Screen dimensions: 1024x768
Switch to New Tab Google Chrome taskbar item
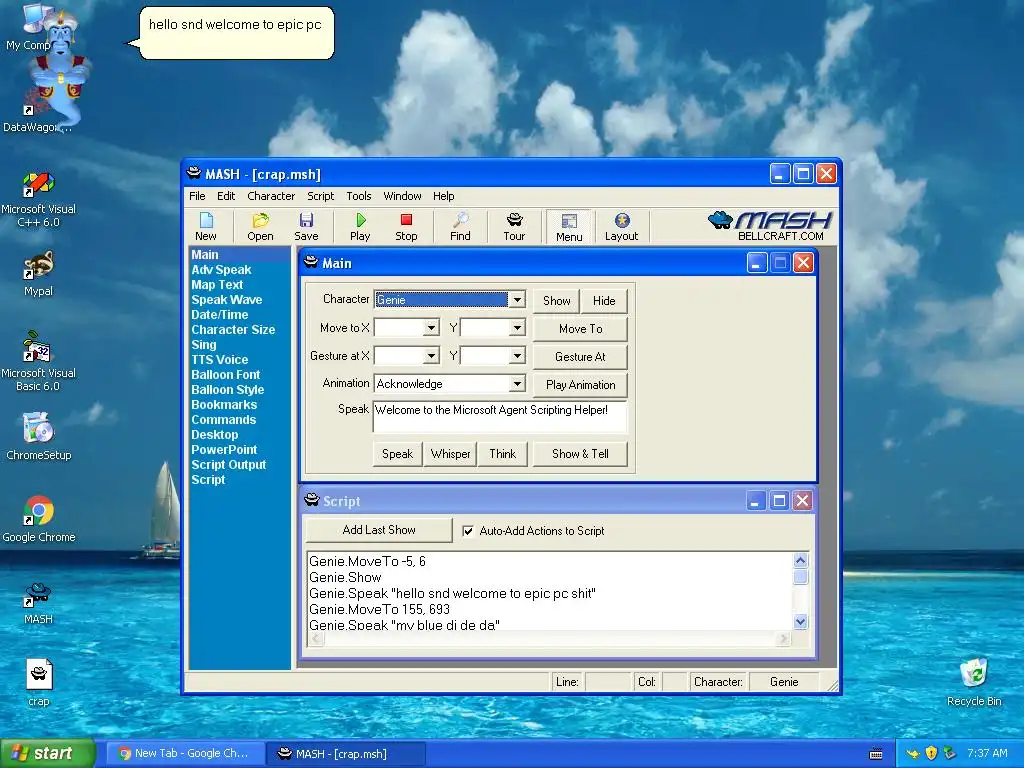[186, 754]
